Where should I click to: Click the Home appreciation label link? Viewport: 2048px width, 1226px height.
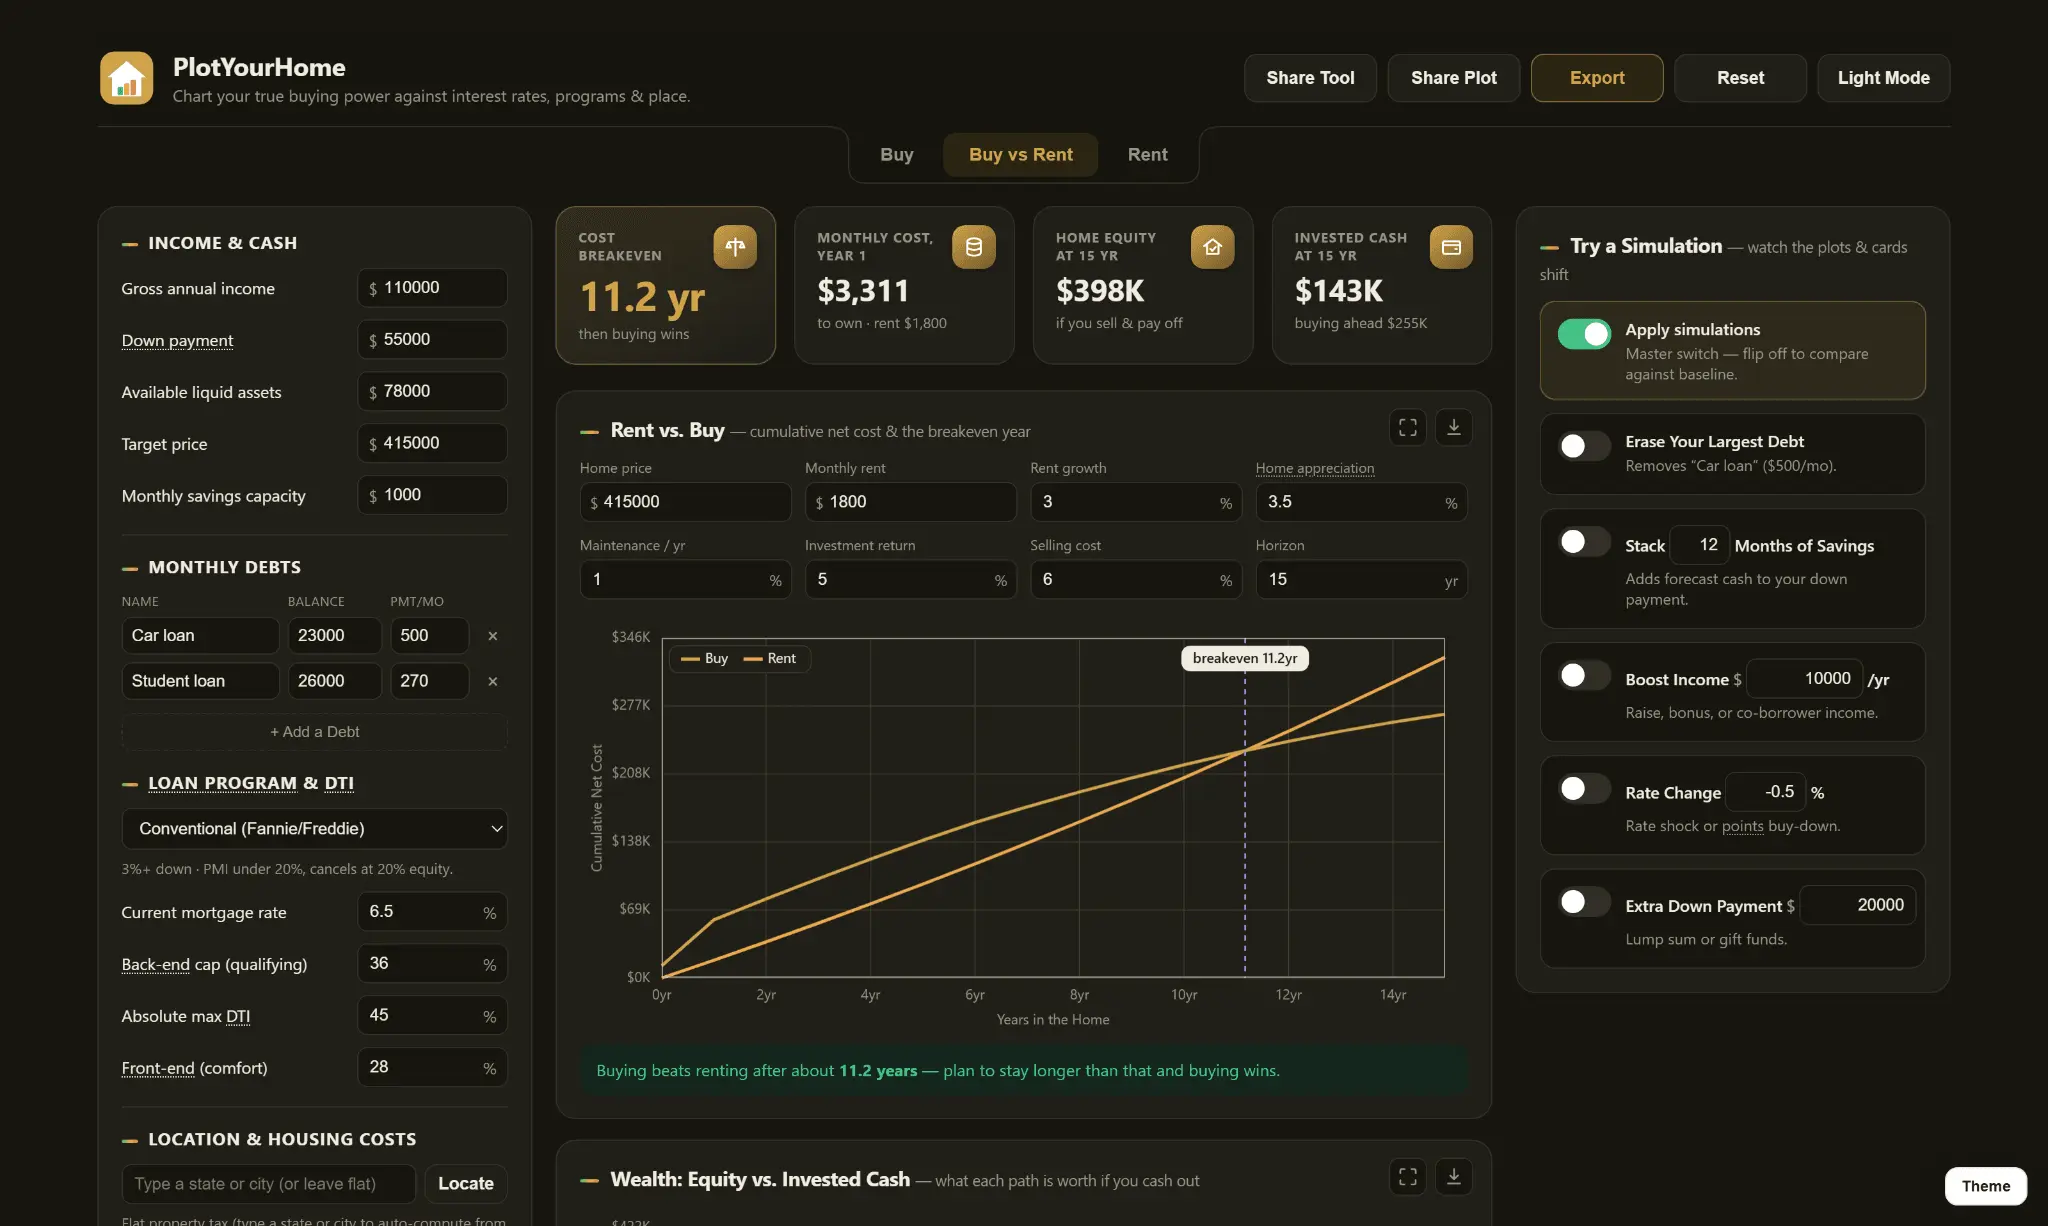pyautogui.click(x=1315, y=468)
